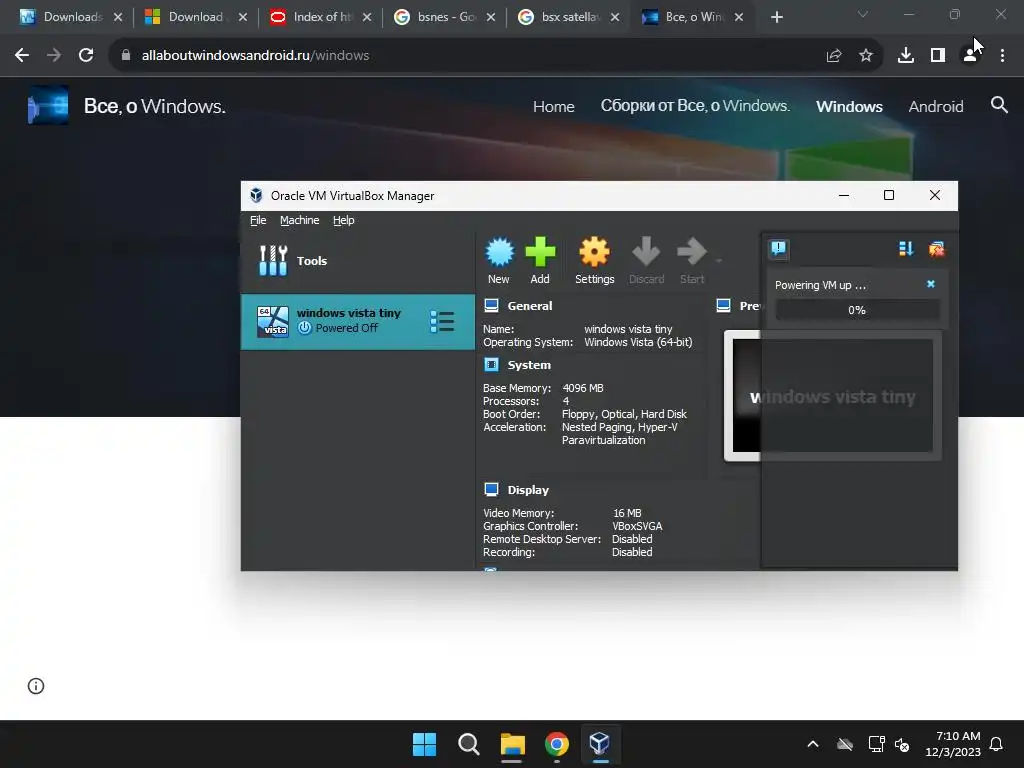Open the Help menu in VirtualBox

point(344,220)
